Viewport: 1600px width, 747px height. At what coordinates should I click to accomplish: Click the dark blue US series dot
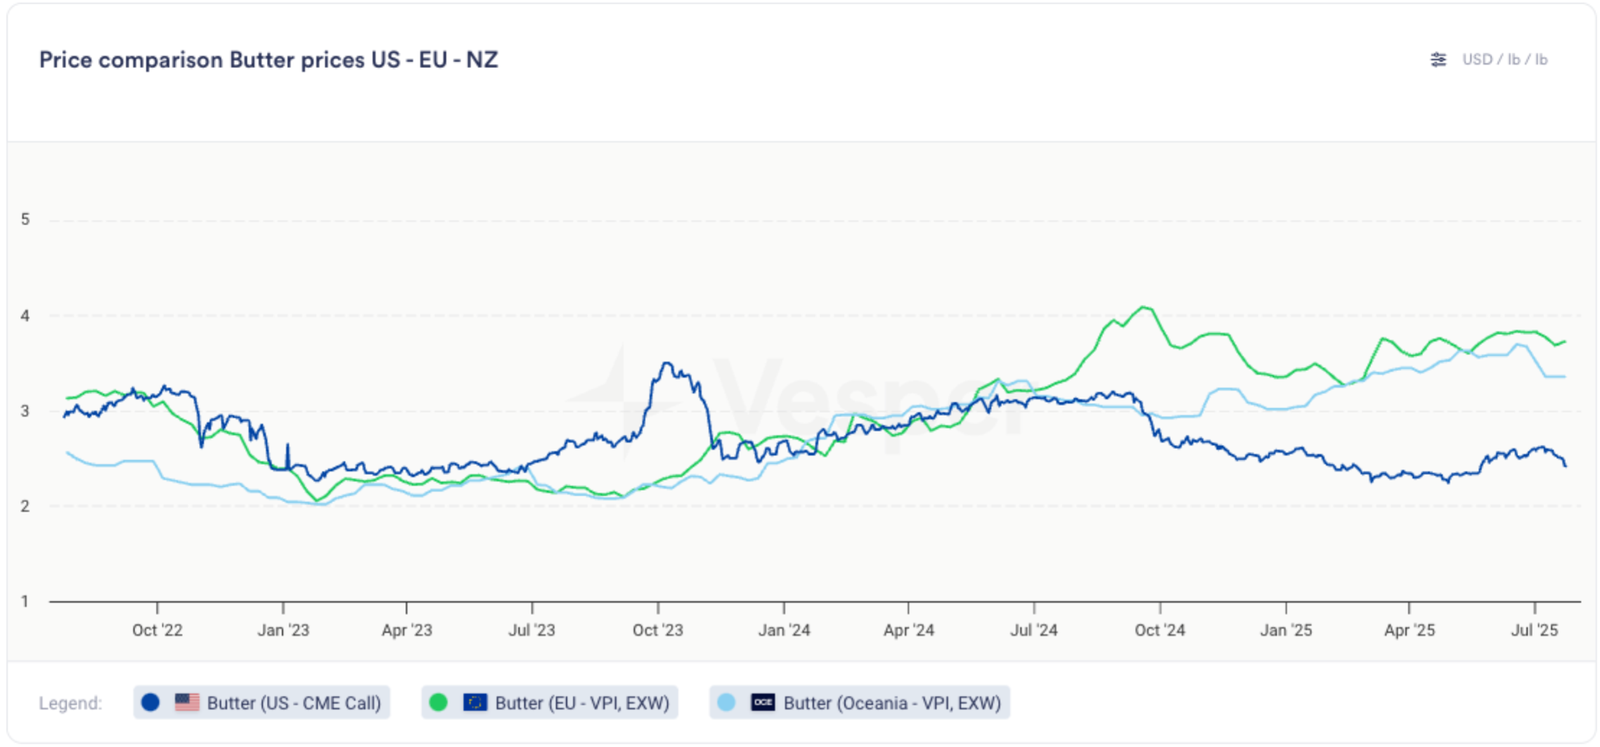pyautogui.click(x=151, y=703)
